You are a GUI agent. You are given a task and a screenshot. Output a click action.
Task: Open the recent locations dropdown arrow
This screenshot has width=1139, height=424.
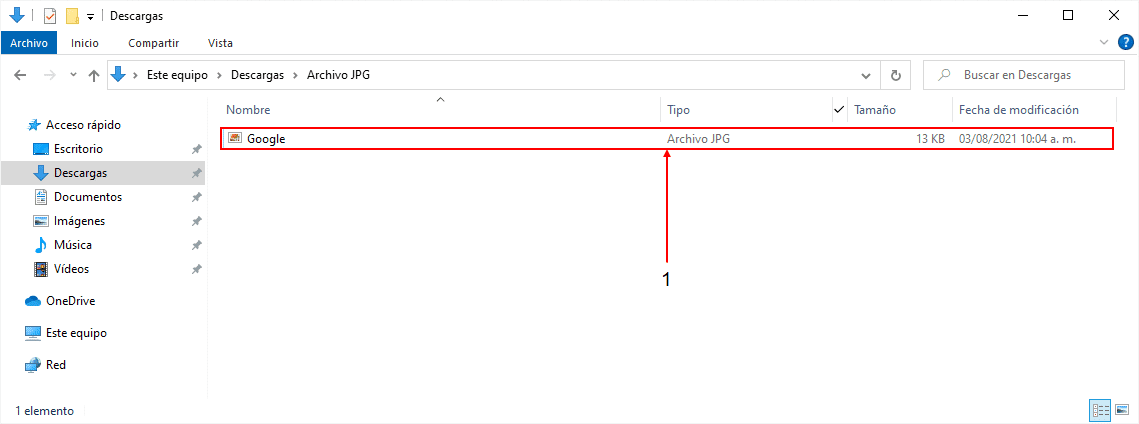coord(73,75)
